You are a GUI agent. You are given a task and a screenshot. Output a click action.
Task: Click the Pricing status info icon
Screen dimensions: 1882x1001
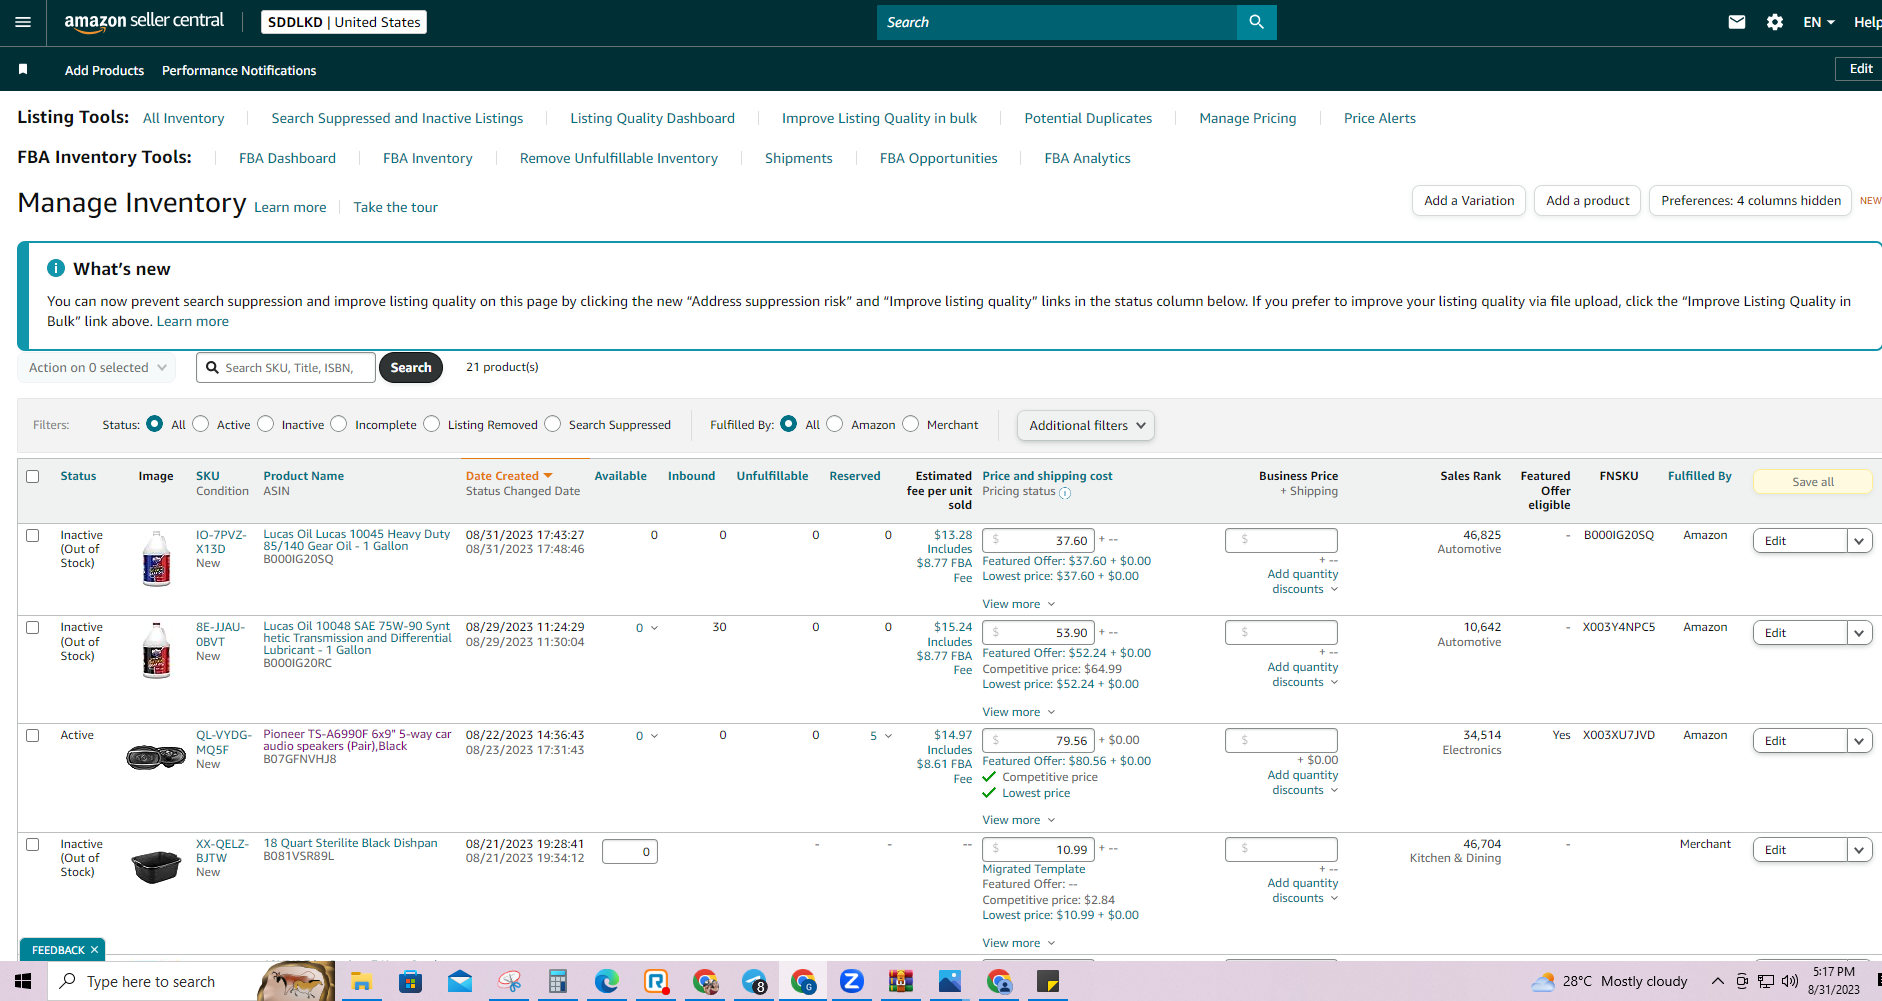1065,493
